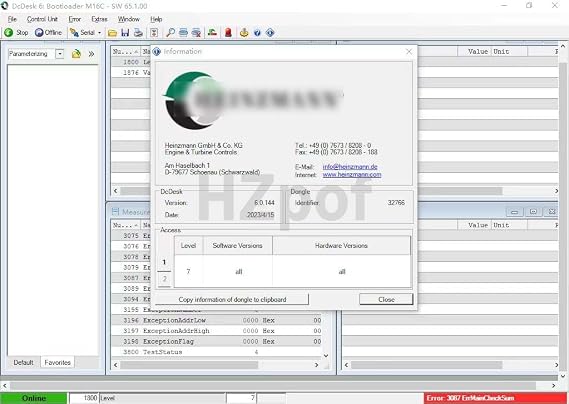This screenshot has width=569, height=404.
Task: Open the www.heinzmann.com link
Action: pos(352,175)
